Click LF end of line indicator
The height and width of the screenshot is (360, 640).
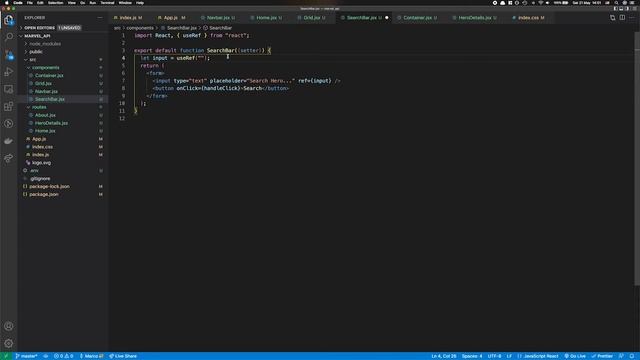pyautogui.click(x=509, y=356)
